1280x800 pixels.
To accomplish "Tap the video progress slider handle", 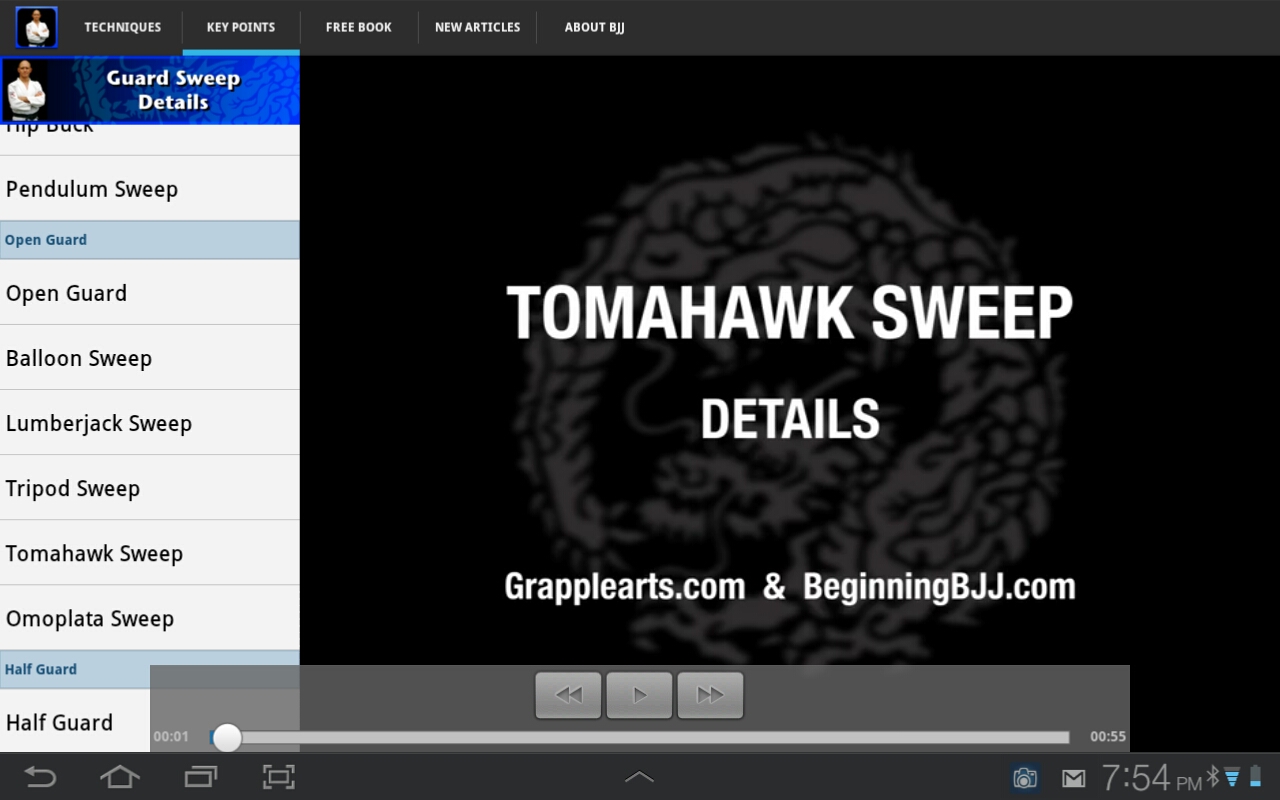I will click(226, 737).
